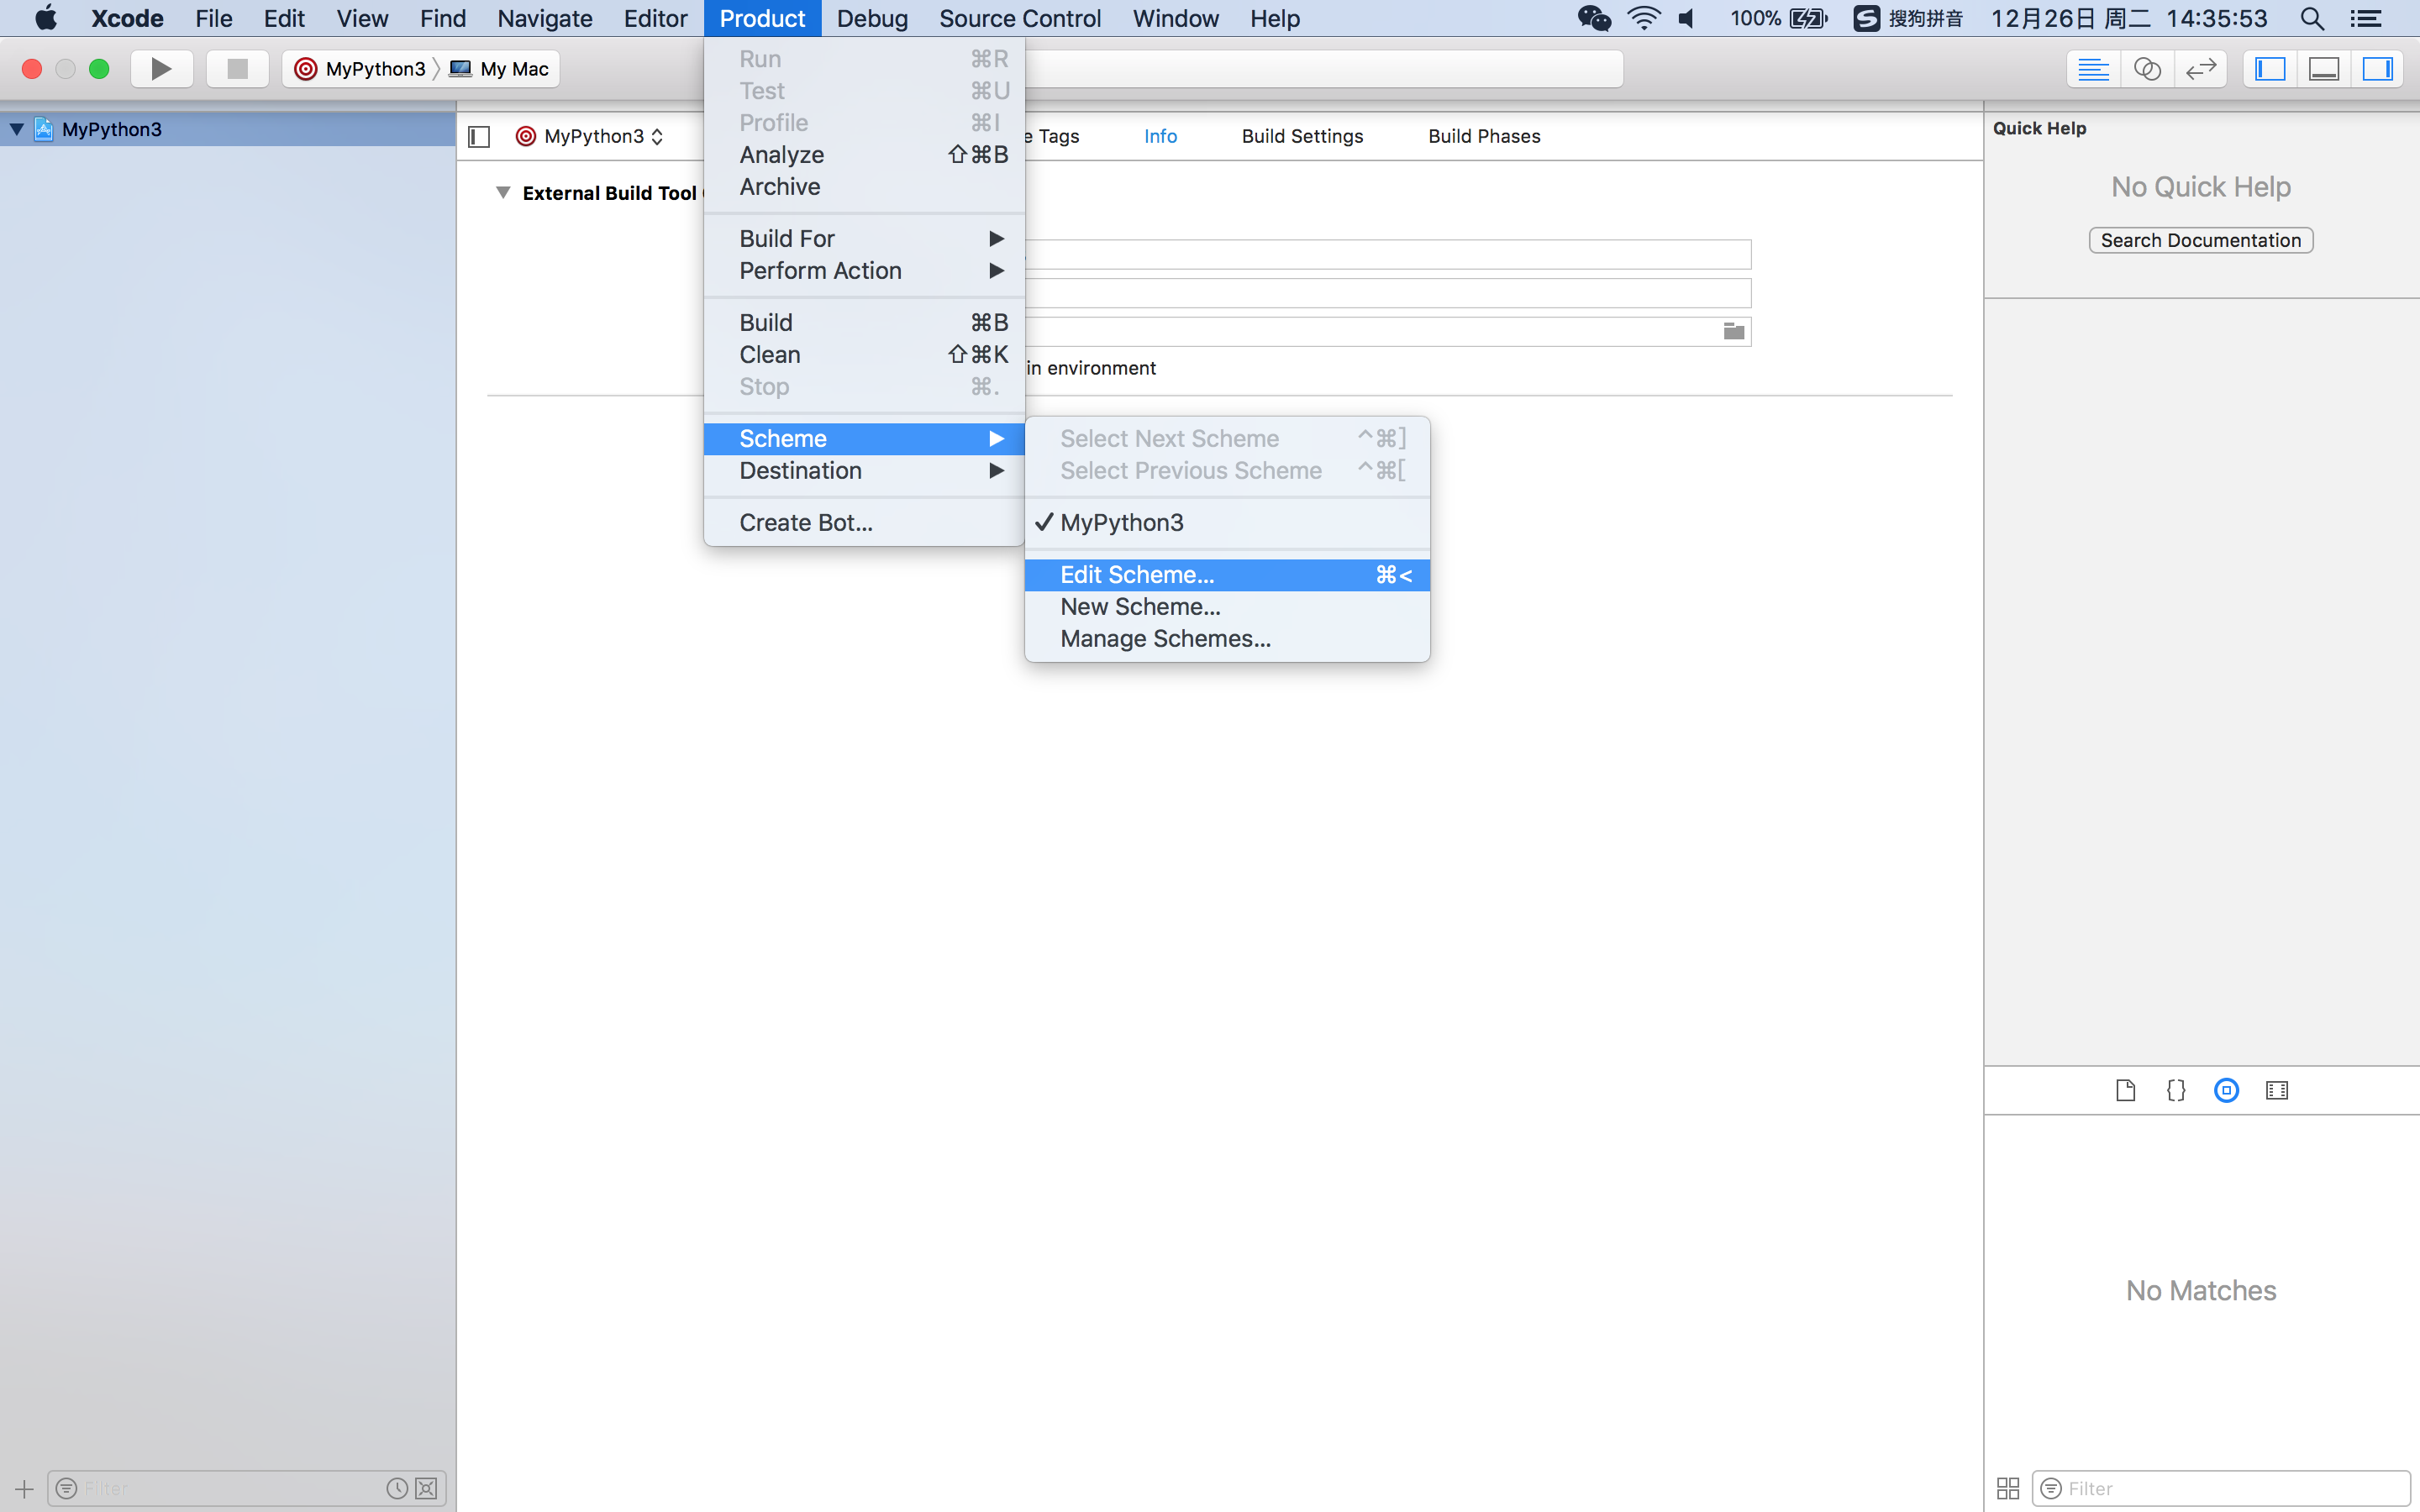This screenshot has height=1512, width=2420.
Task: Click the Run play button in toolbar
Action: pyautogui.click(x=161, y=69)
